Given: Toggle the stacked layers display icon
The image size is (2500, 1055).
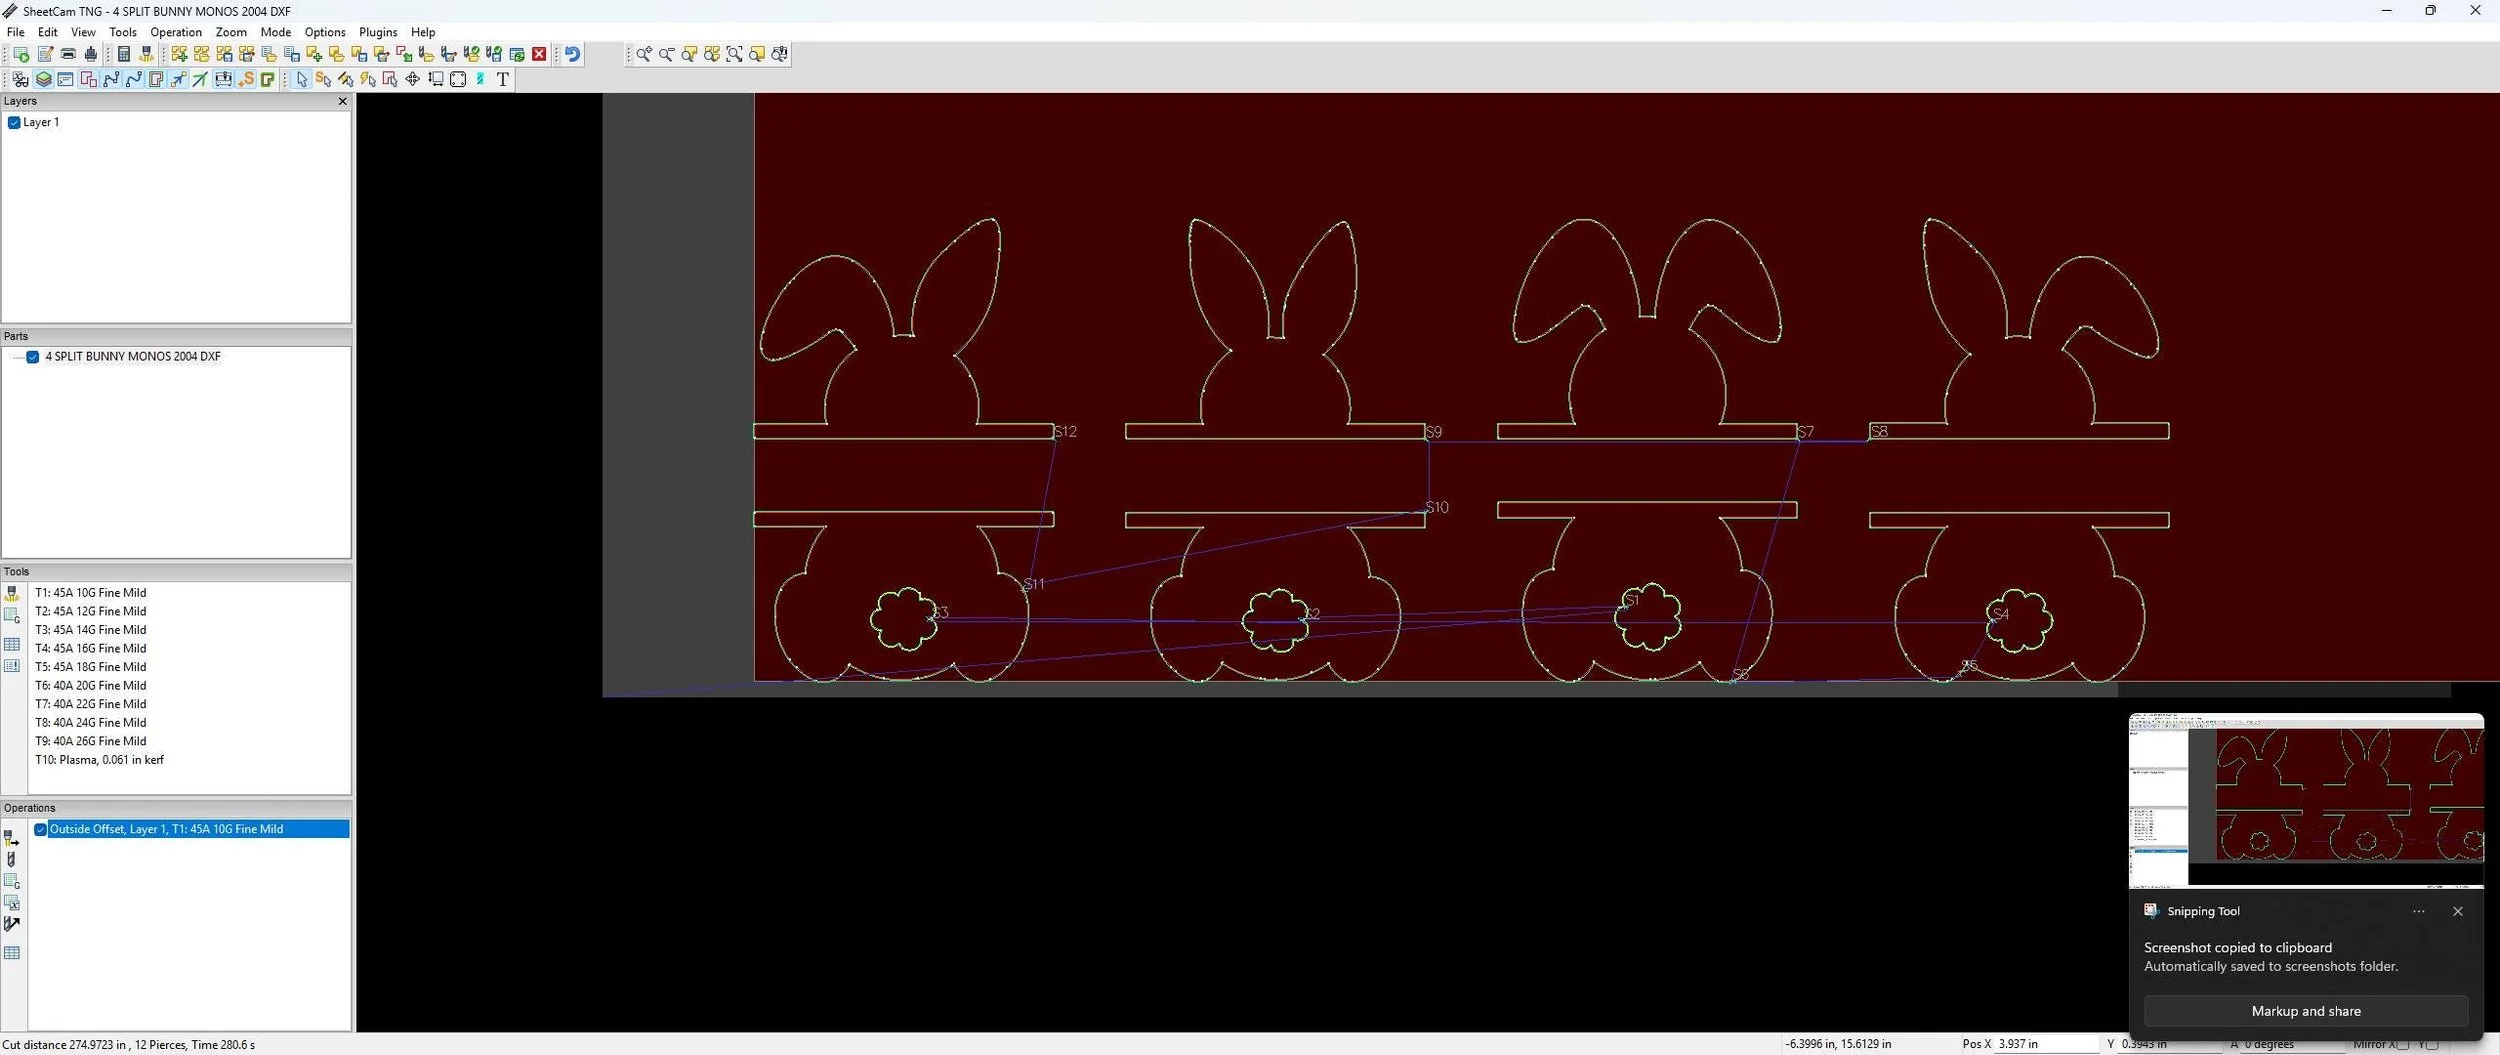Looking at the screenshot, I should tap(43, 79).
